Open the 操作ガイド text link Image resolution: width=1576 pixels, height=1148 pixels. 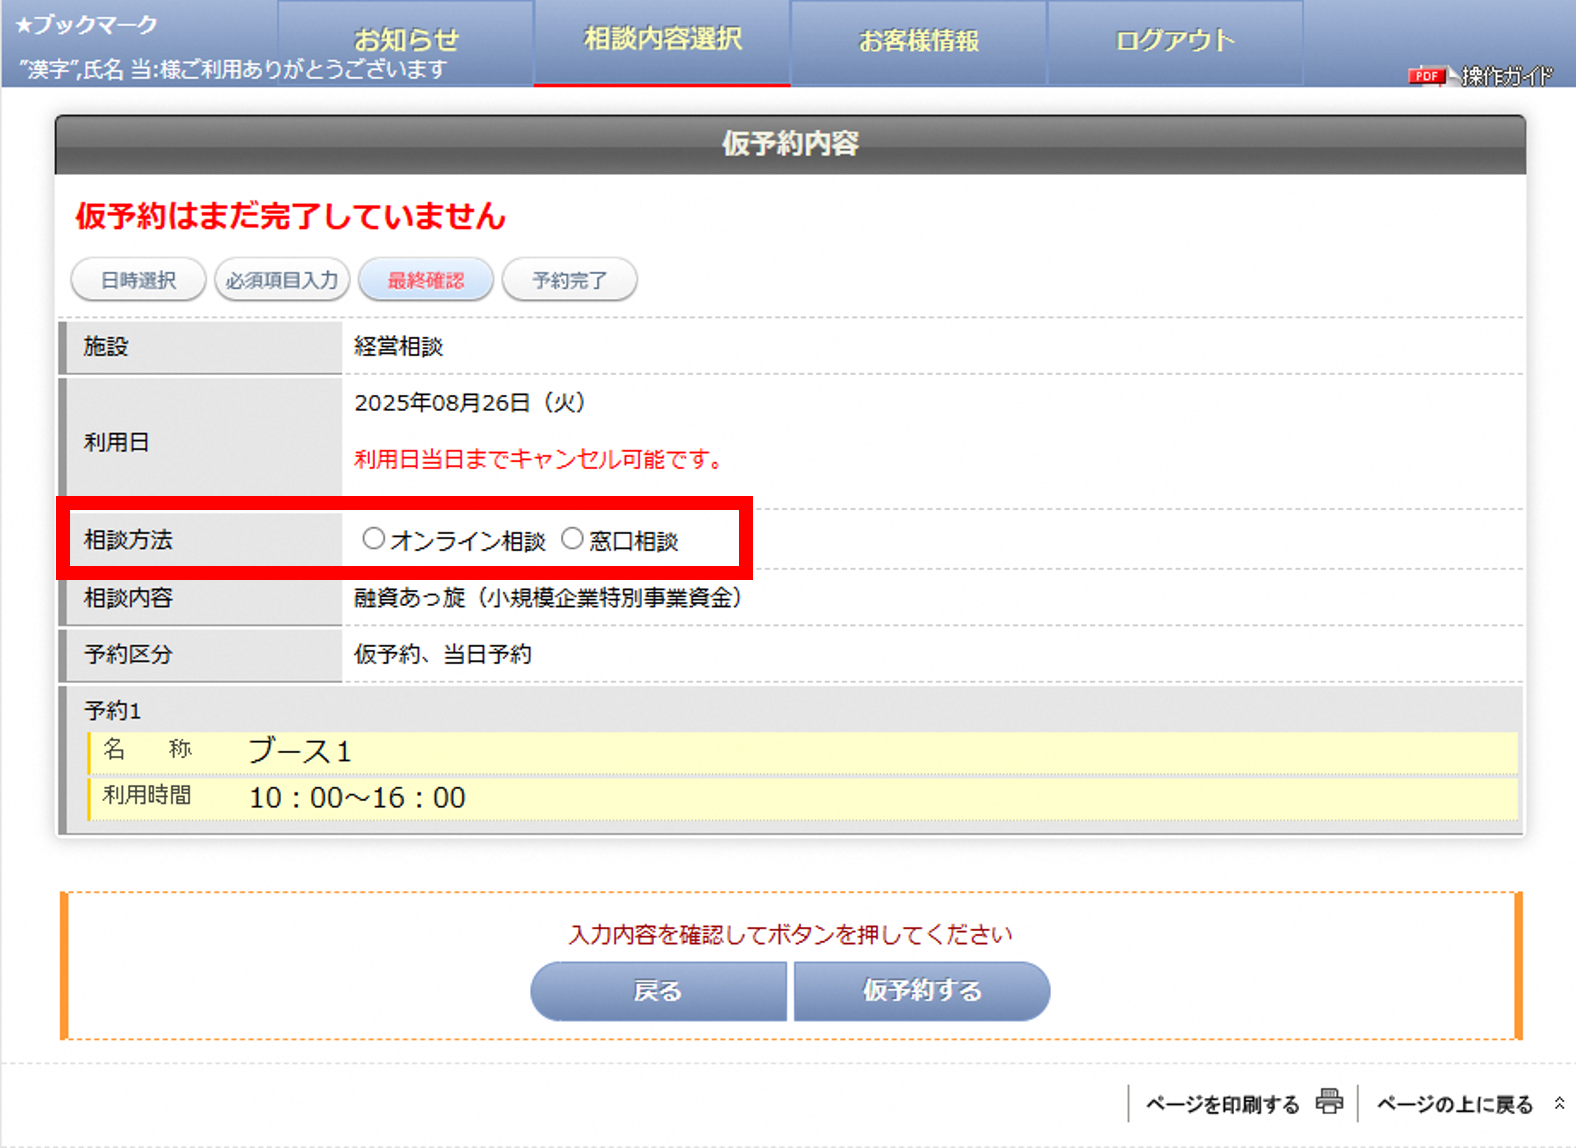pyautogui.click(x=1506, y=76)
